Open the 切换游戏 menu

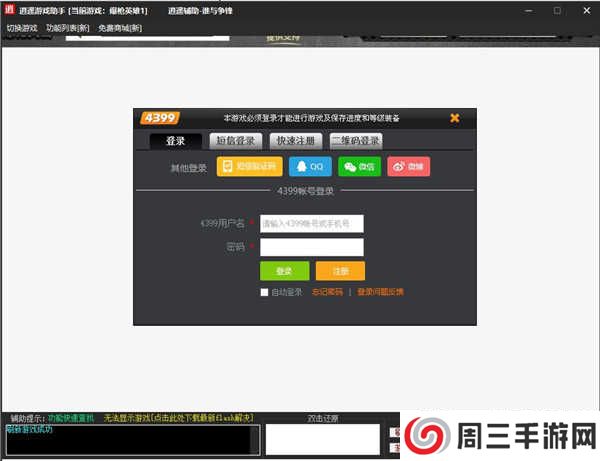[x=22, y=28]
